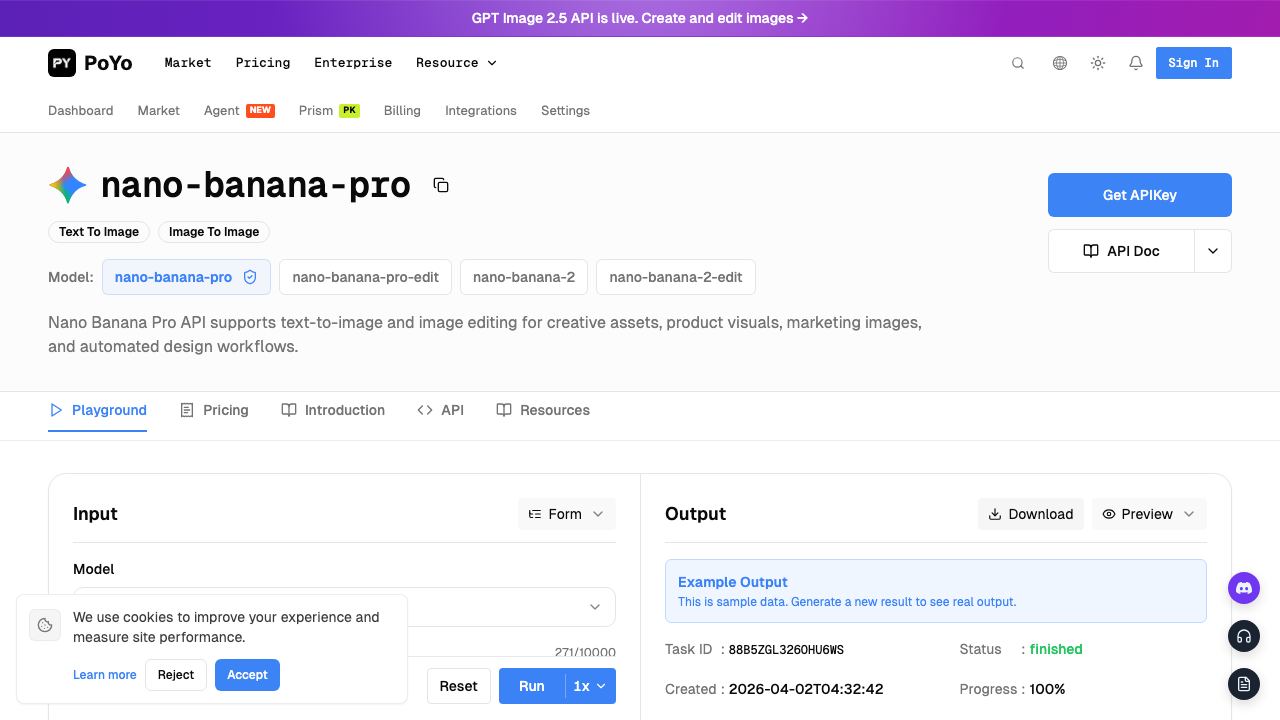Open the Agent NEW navigation item
Screen dimensions: 1280x720
(x=239, y=110)
